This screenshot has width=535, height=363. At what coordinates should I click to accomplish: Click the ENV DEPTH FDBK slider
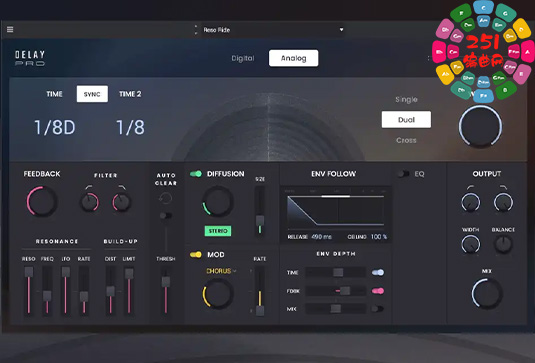[335, 291]
